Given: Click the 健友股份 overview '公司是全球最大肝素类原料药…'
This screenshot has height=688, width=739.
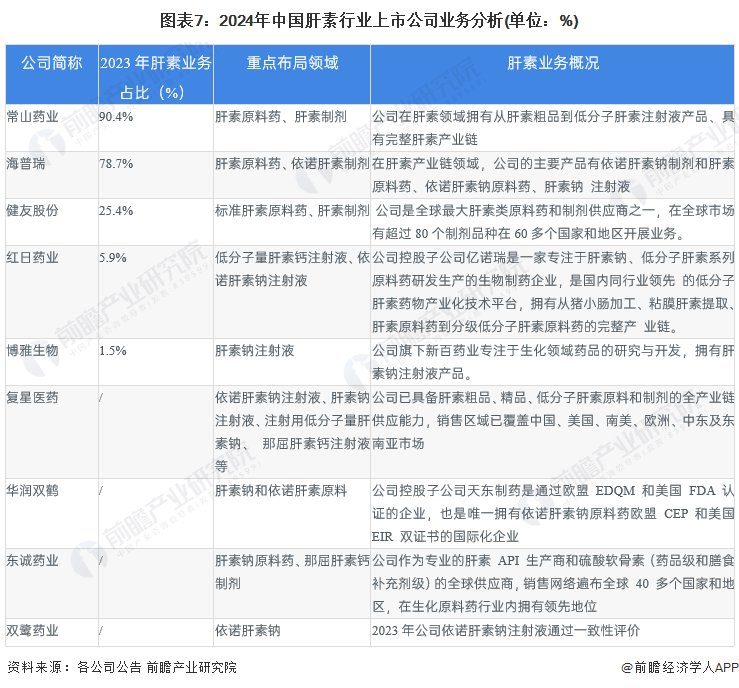Looking at the screenshot, I should 553,221.
